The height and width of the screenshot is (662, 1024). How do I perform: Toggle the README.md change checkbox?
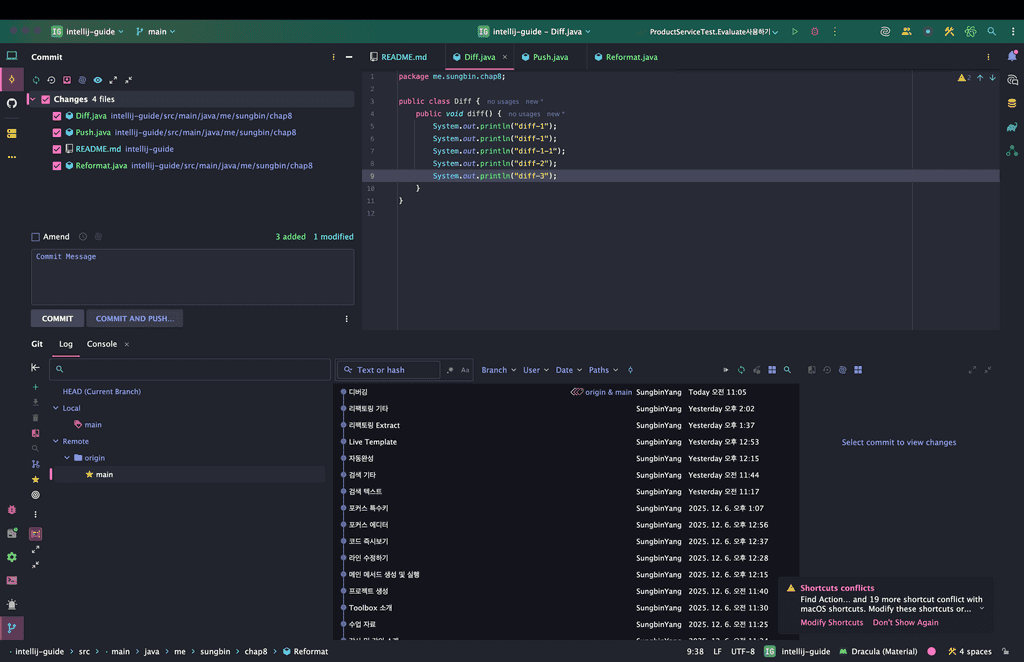[57, 149]
